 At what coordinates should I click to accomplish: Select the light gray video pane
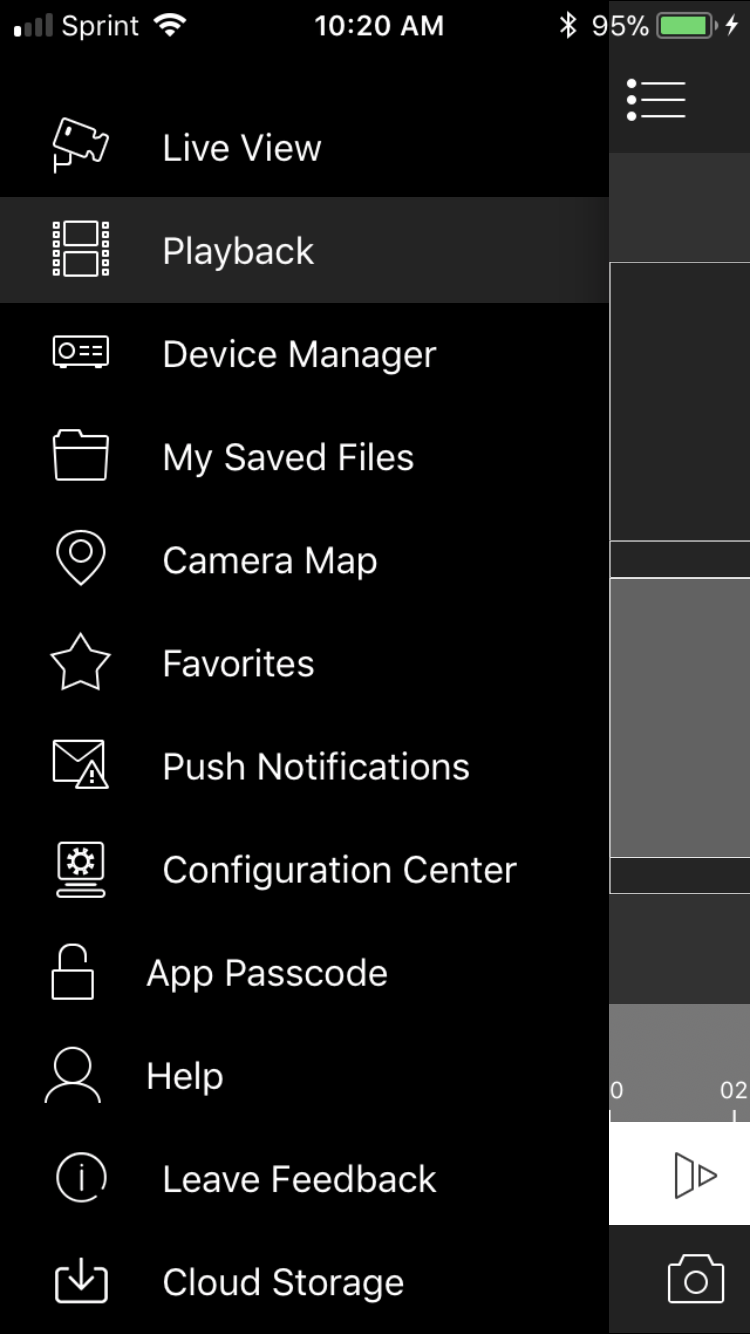(680, 717)
